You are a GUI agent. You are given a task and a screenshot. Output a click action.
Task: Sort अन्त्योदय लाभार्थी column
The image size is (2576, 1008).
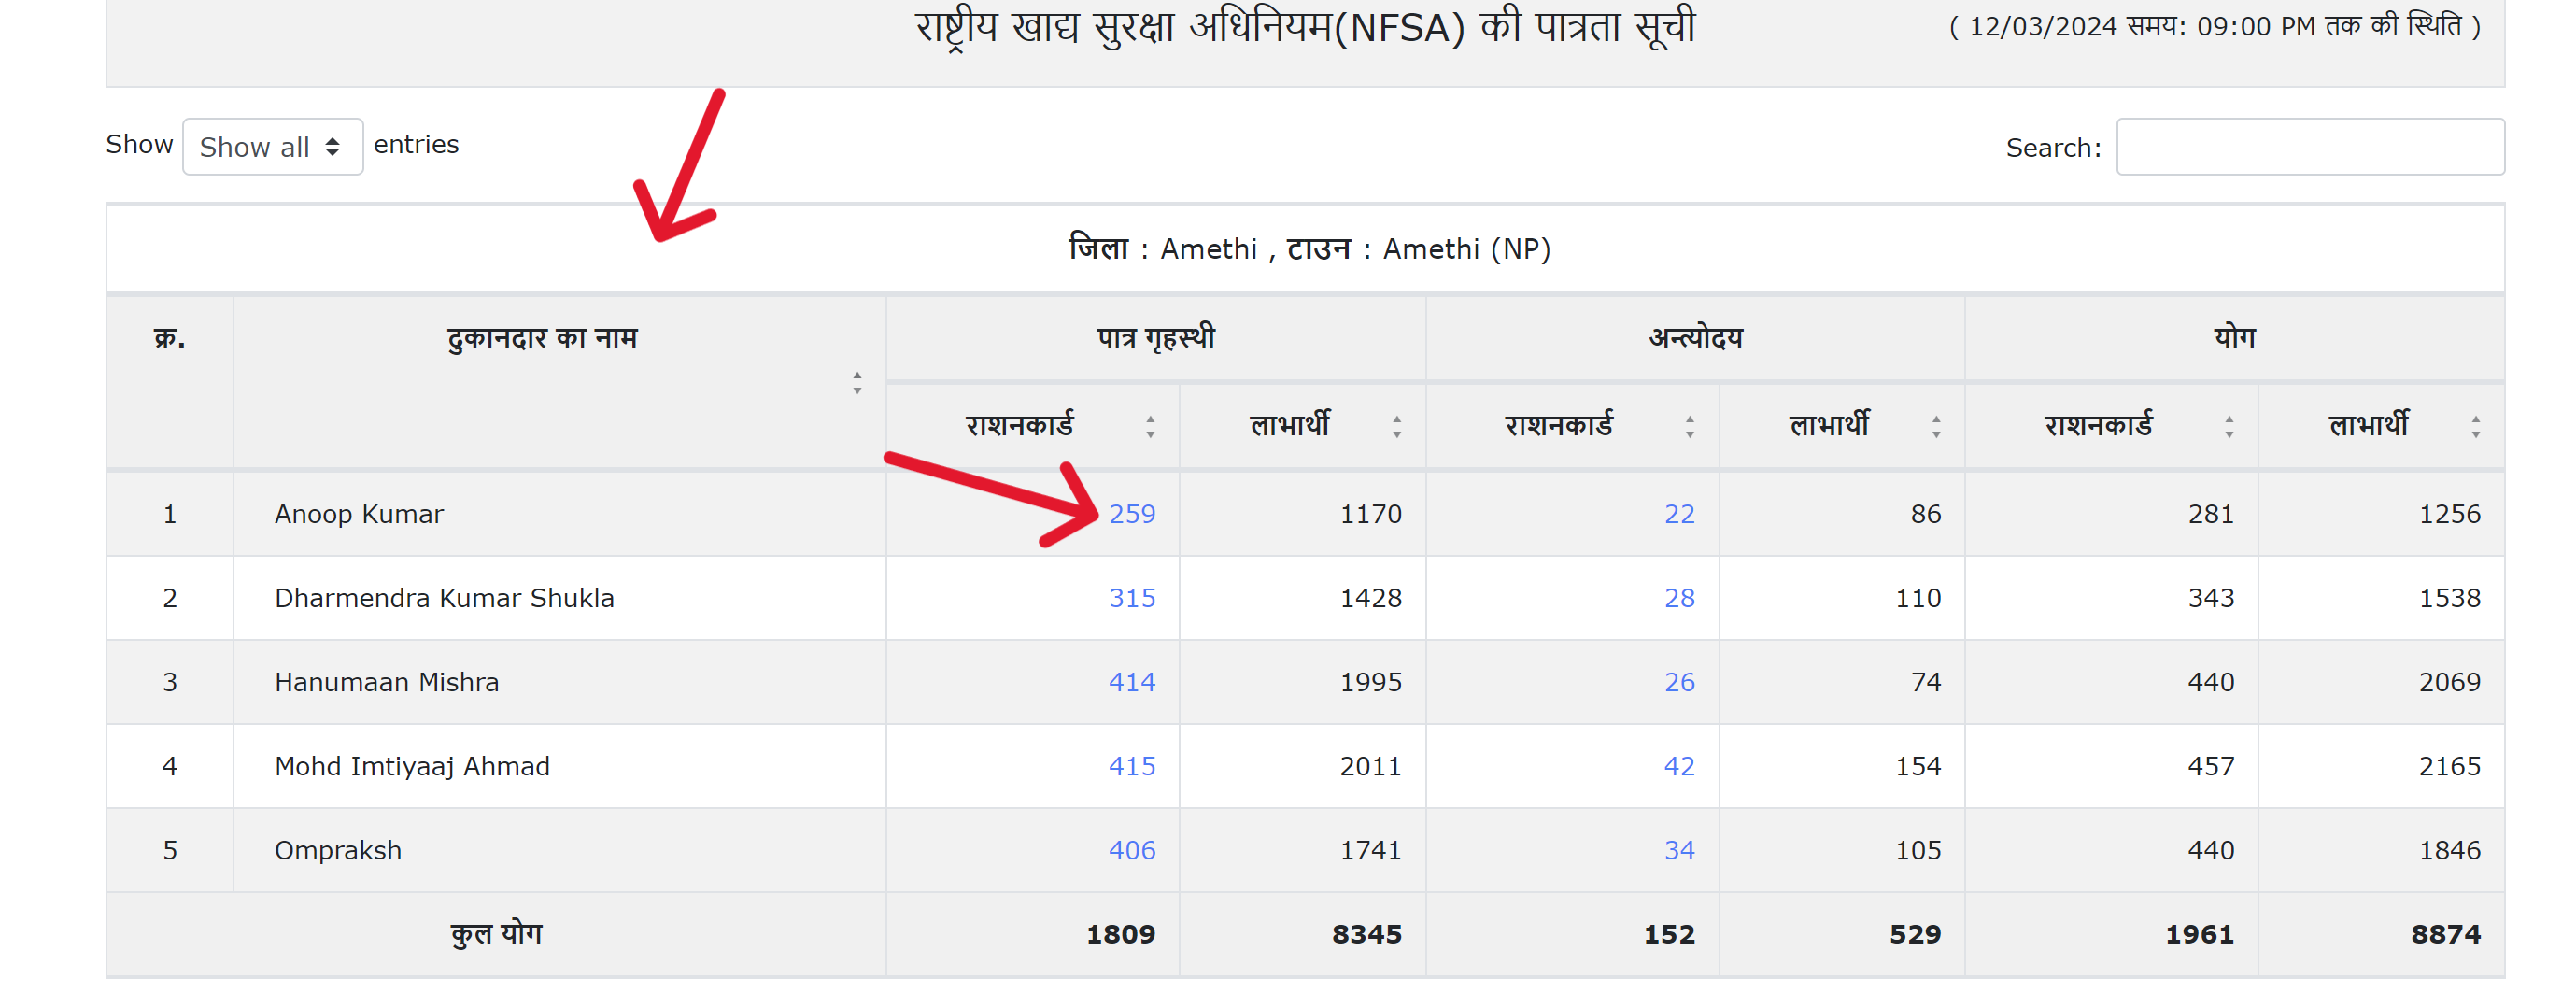pyautogui.click(x=1936, y=425)
